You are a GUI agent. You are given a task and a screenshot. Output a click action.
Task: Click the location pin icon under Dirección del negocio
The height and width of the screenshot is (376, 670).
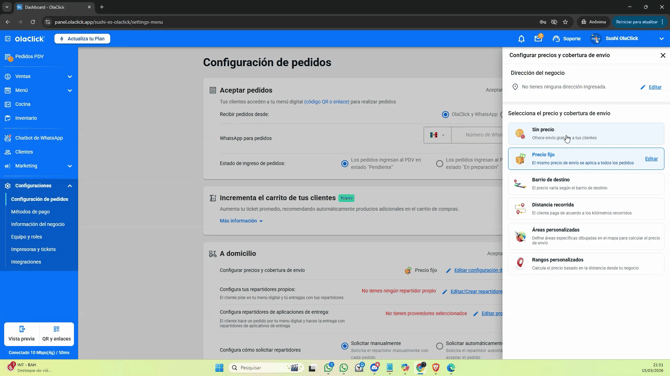pos(515,87)
